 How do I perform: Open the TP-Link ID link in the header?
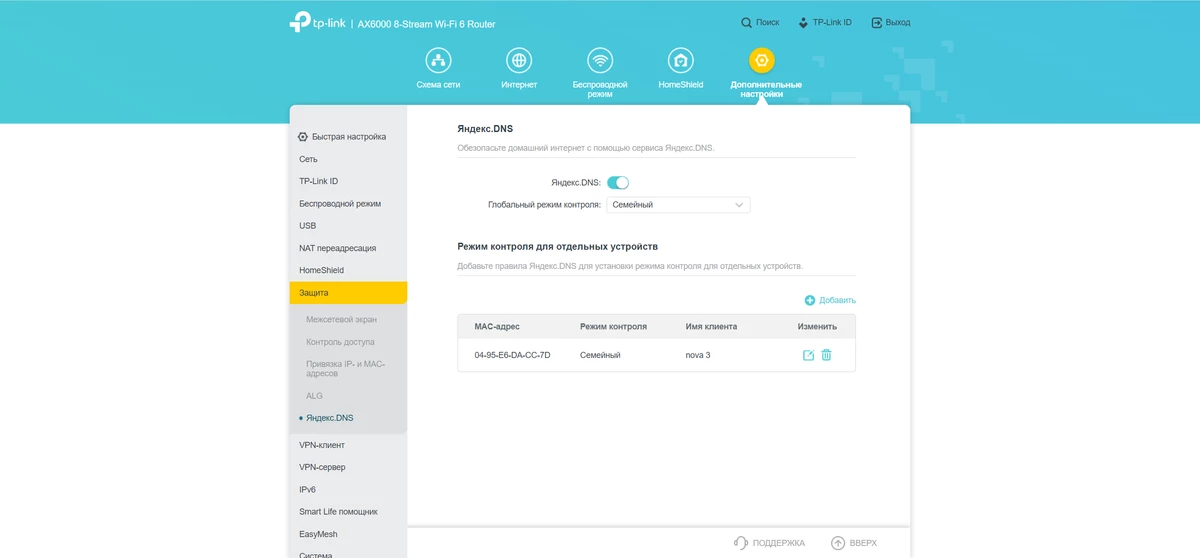(824, 22)
